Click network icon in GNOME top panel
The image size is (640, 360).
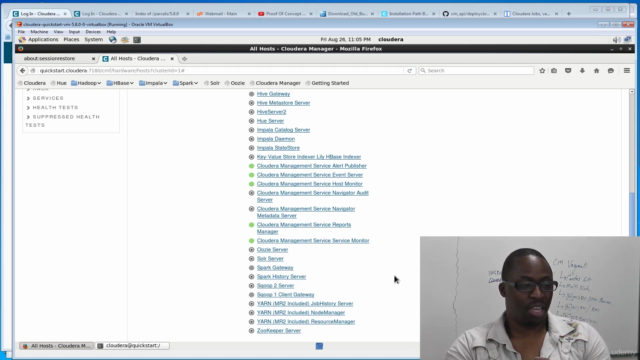tap(628, 40)
